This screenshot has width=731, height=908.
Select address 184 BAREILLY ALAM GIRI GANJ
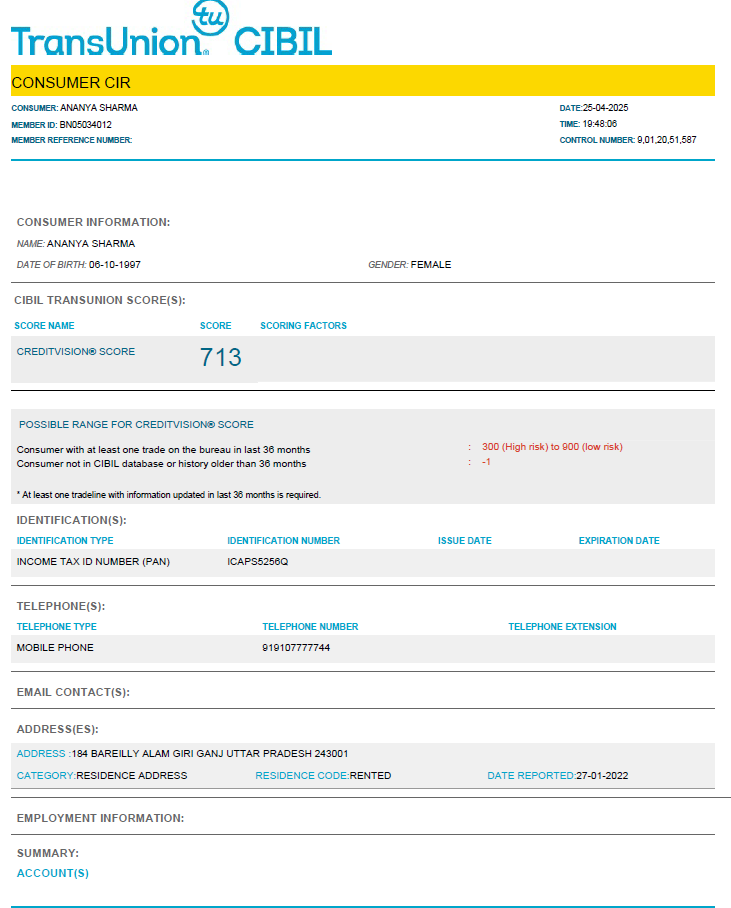click(x=210, y=753)
